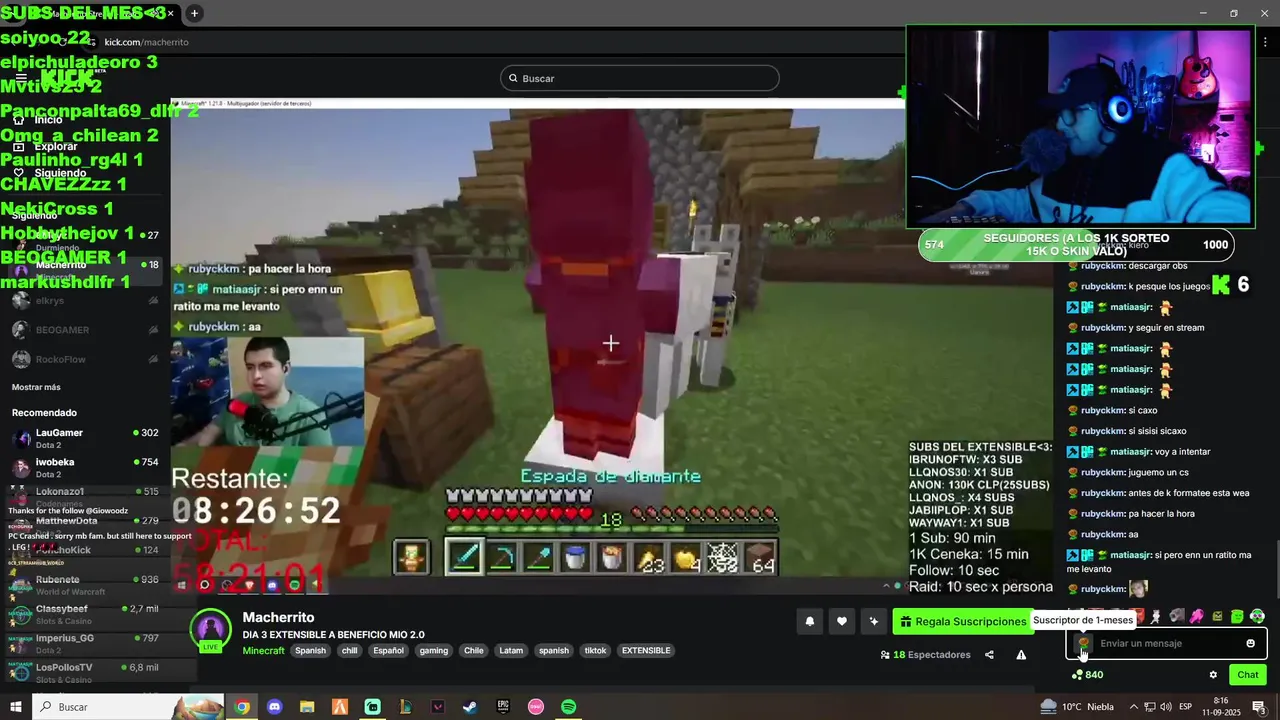This screenshot has width=1280, height=720.
Task: Open offline channel BEOGAMER in sidebar
Action: point(85,330)
